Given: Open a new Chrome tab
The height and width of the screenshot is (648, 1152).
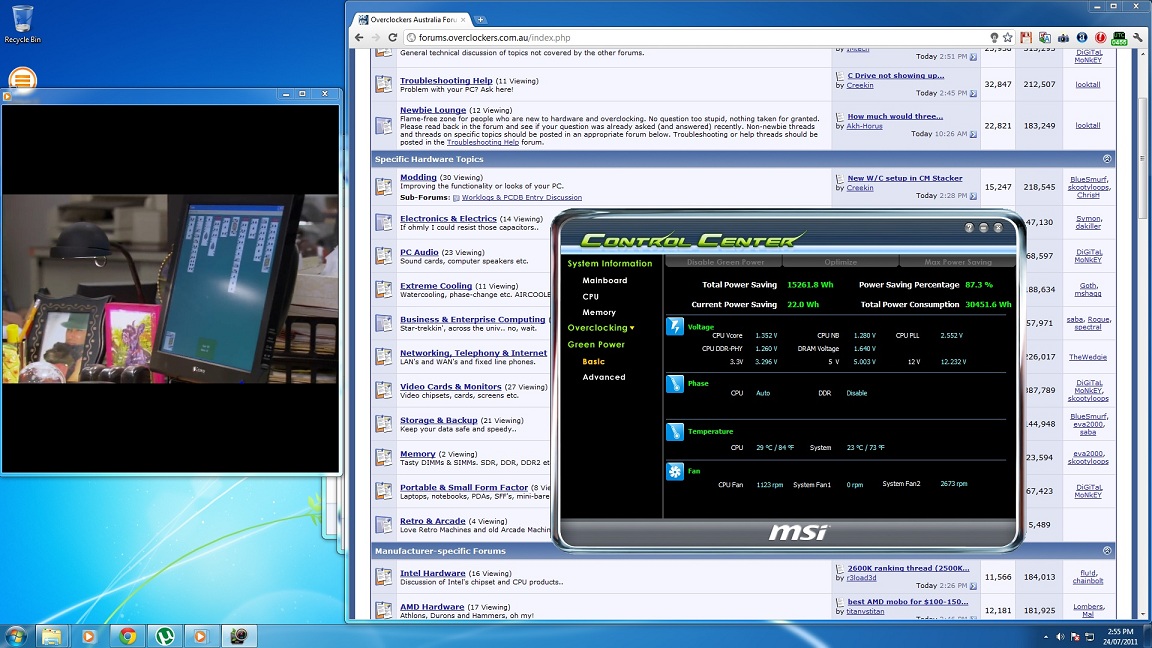Looking at the screenshot, I should click(480, 20).
